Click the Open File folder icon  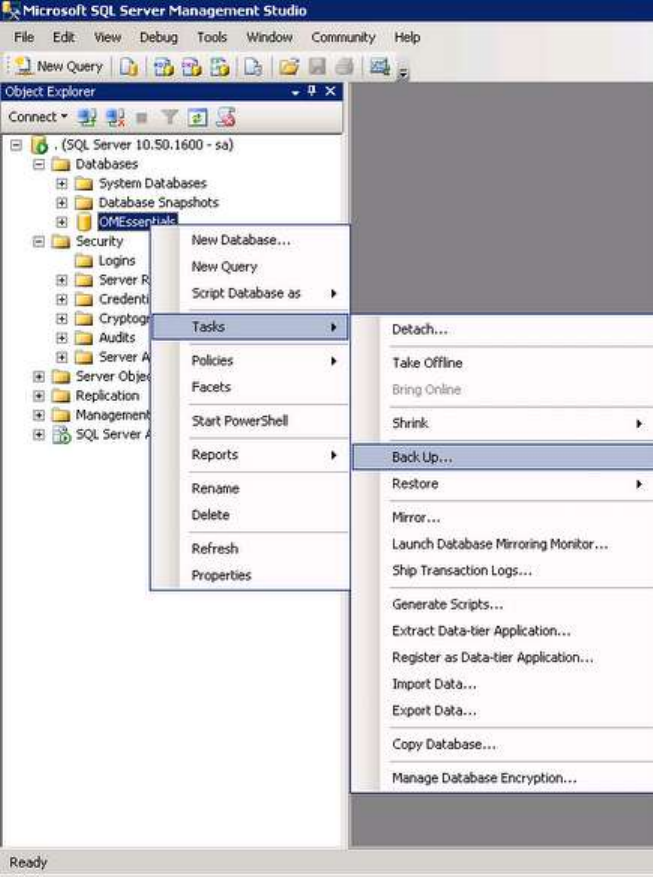pos(288,67)
